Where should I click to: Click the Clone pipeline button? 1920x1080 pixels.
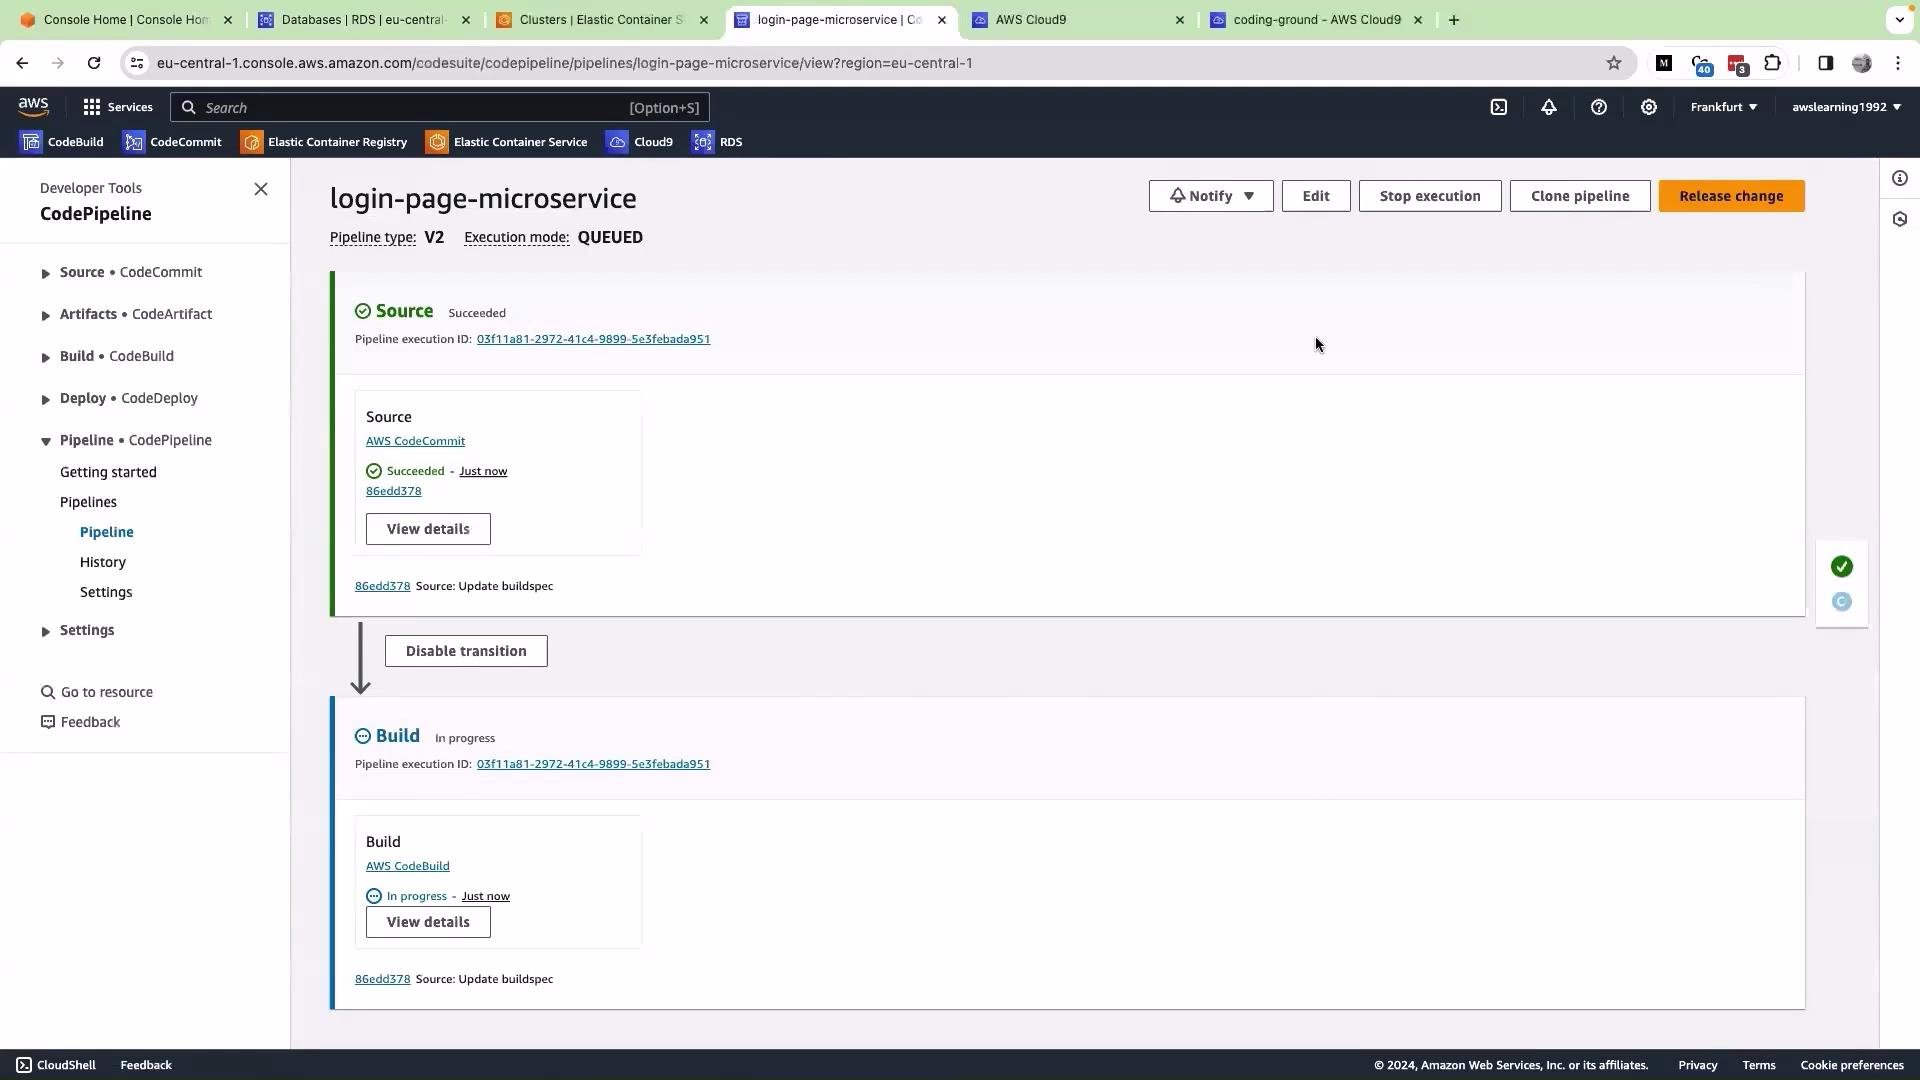pyautogui.click(x=1580, y=196)
